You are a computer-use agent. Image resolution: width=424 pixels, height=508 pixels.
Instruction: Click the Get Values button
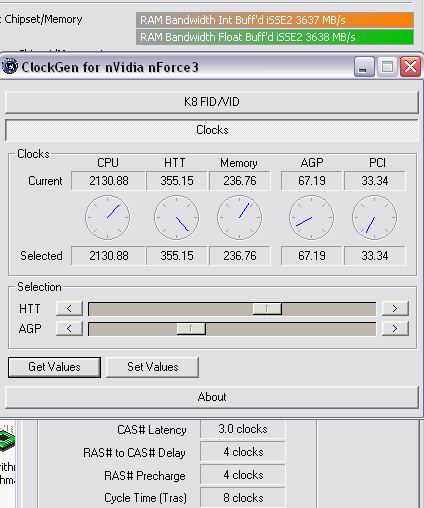pos(54,367)
